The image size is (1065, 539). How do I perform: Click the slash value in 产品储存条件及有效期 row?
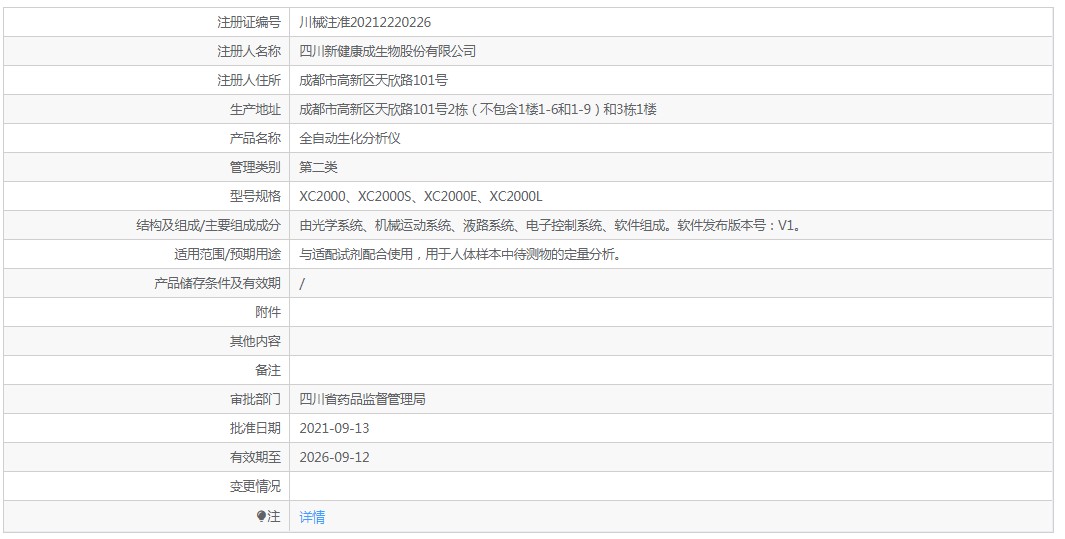pyautogui.click(x=302, y=284)
